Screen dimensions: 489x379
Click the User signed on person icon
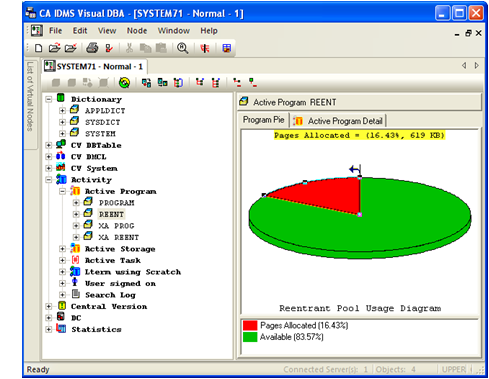point(75,283)
